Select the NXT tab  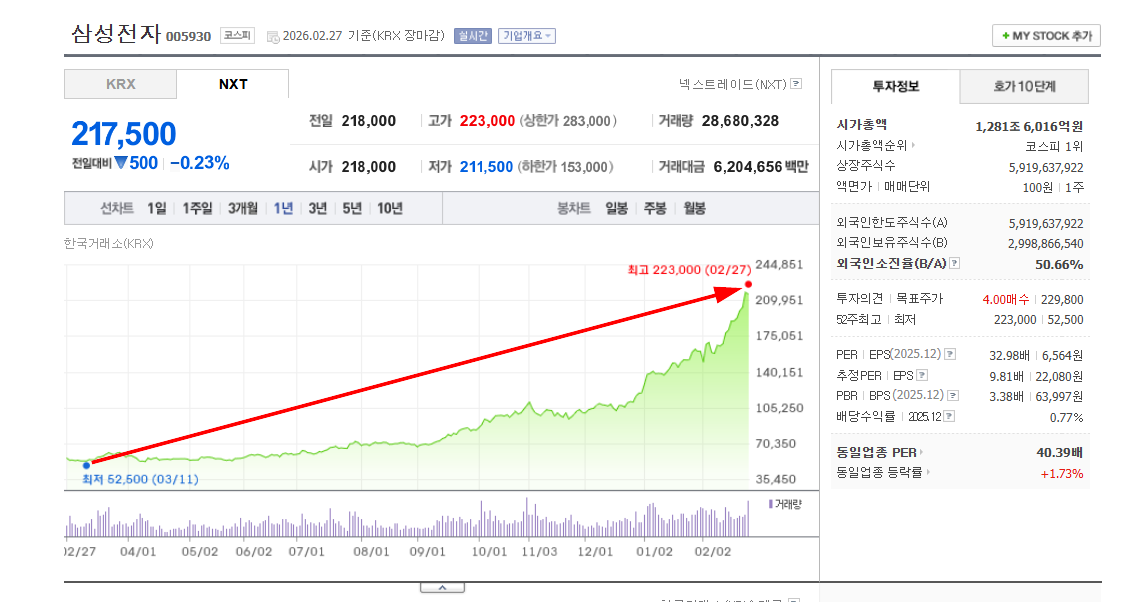[233, 85]
